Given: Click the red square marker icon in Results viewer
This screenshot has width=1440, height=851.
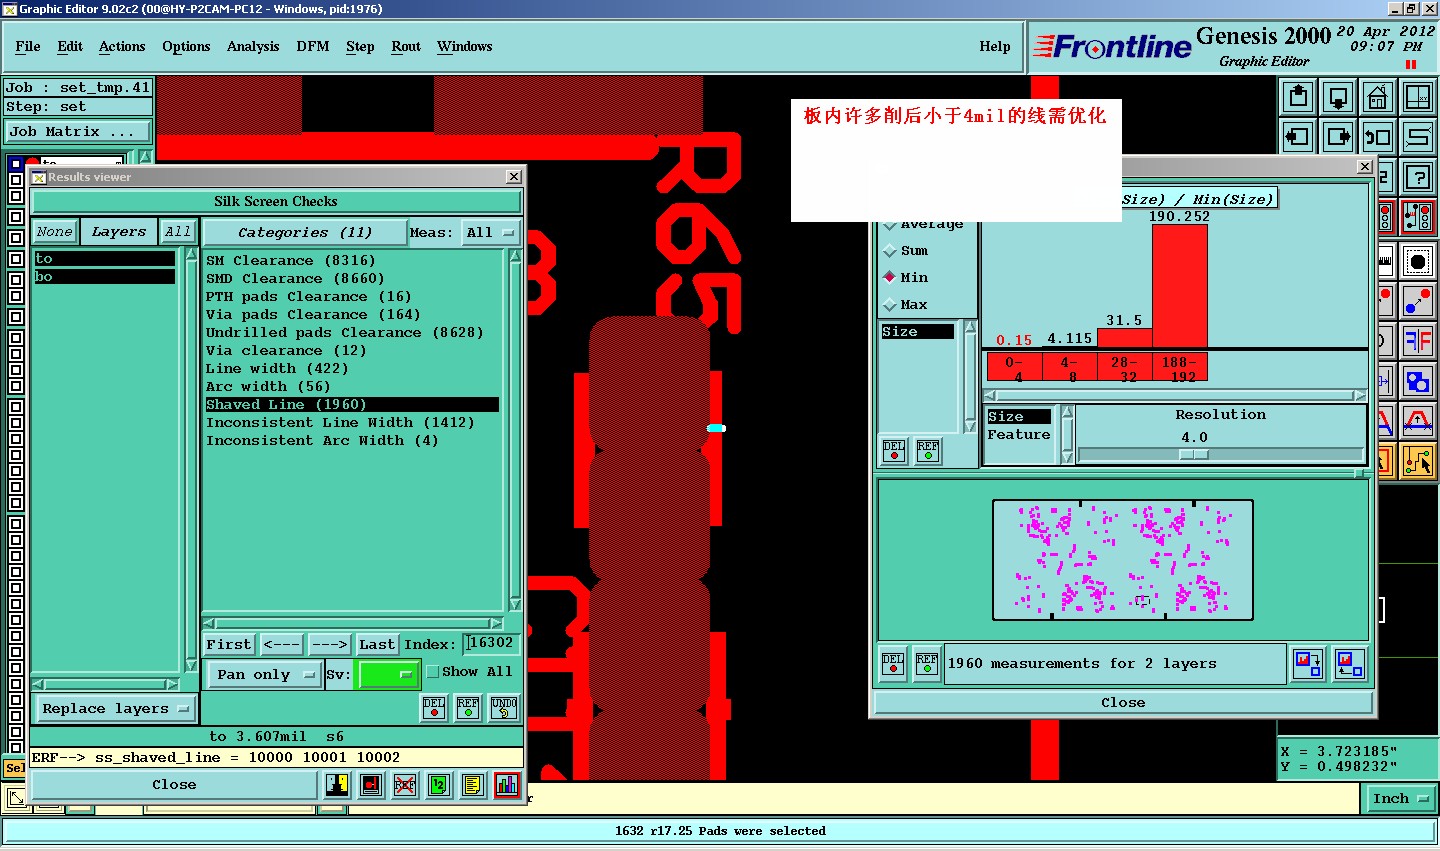Looking at the screenshot, I should pos(371,785).
